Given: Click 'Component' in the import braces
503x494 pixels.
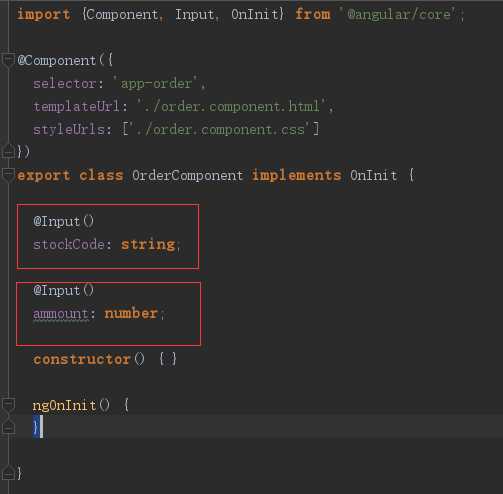Looking at the screenshot, I should tap(122, 14).
